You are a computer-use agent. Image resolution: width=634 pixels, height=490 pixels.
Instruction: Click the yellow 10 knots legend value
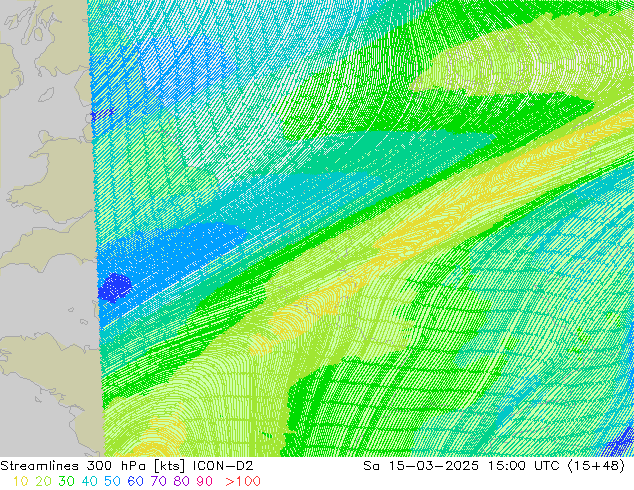click(x=20, y=481)
